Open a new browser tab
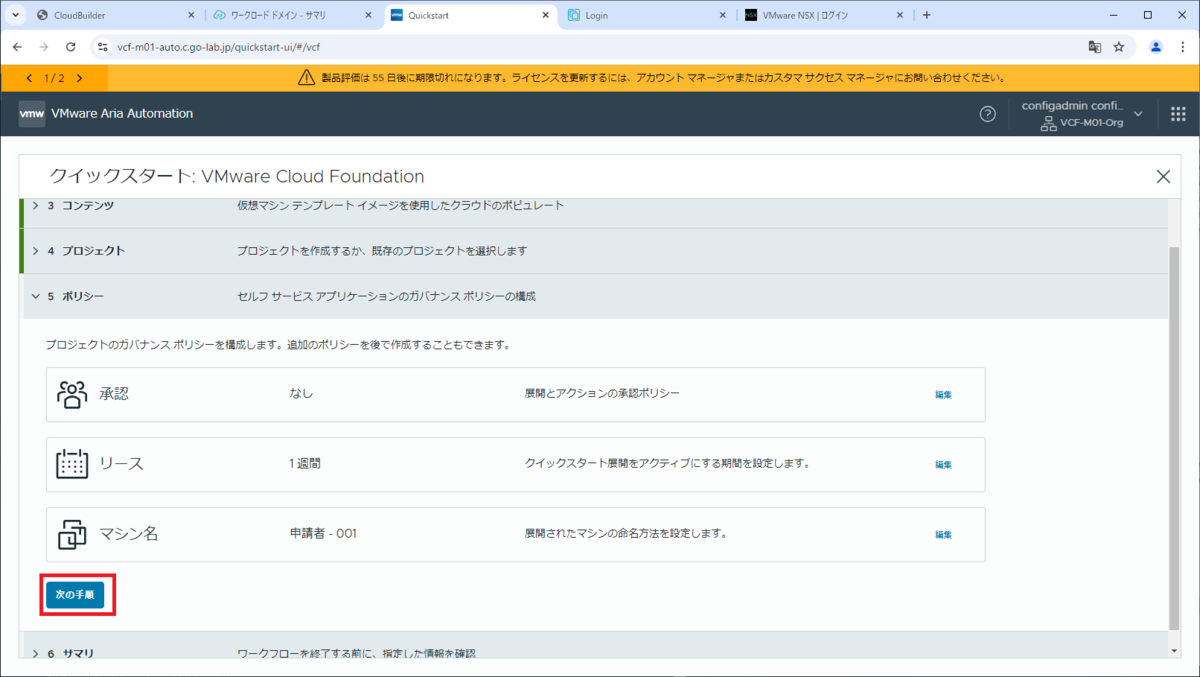 927,15
